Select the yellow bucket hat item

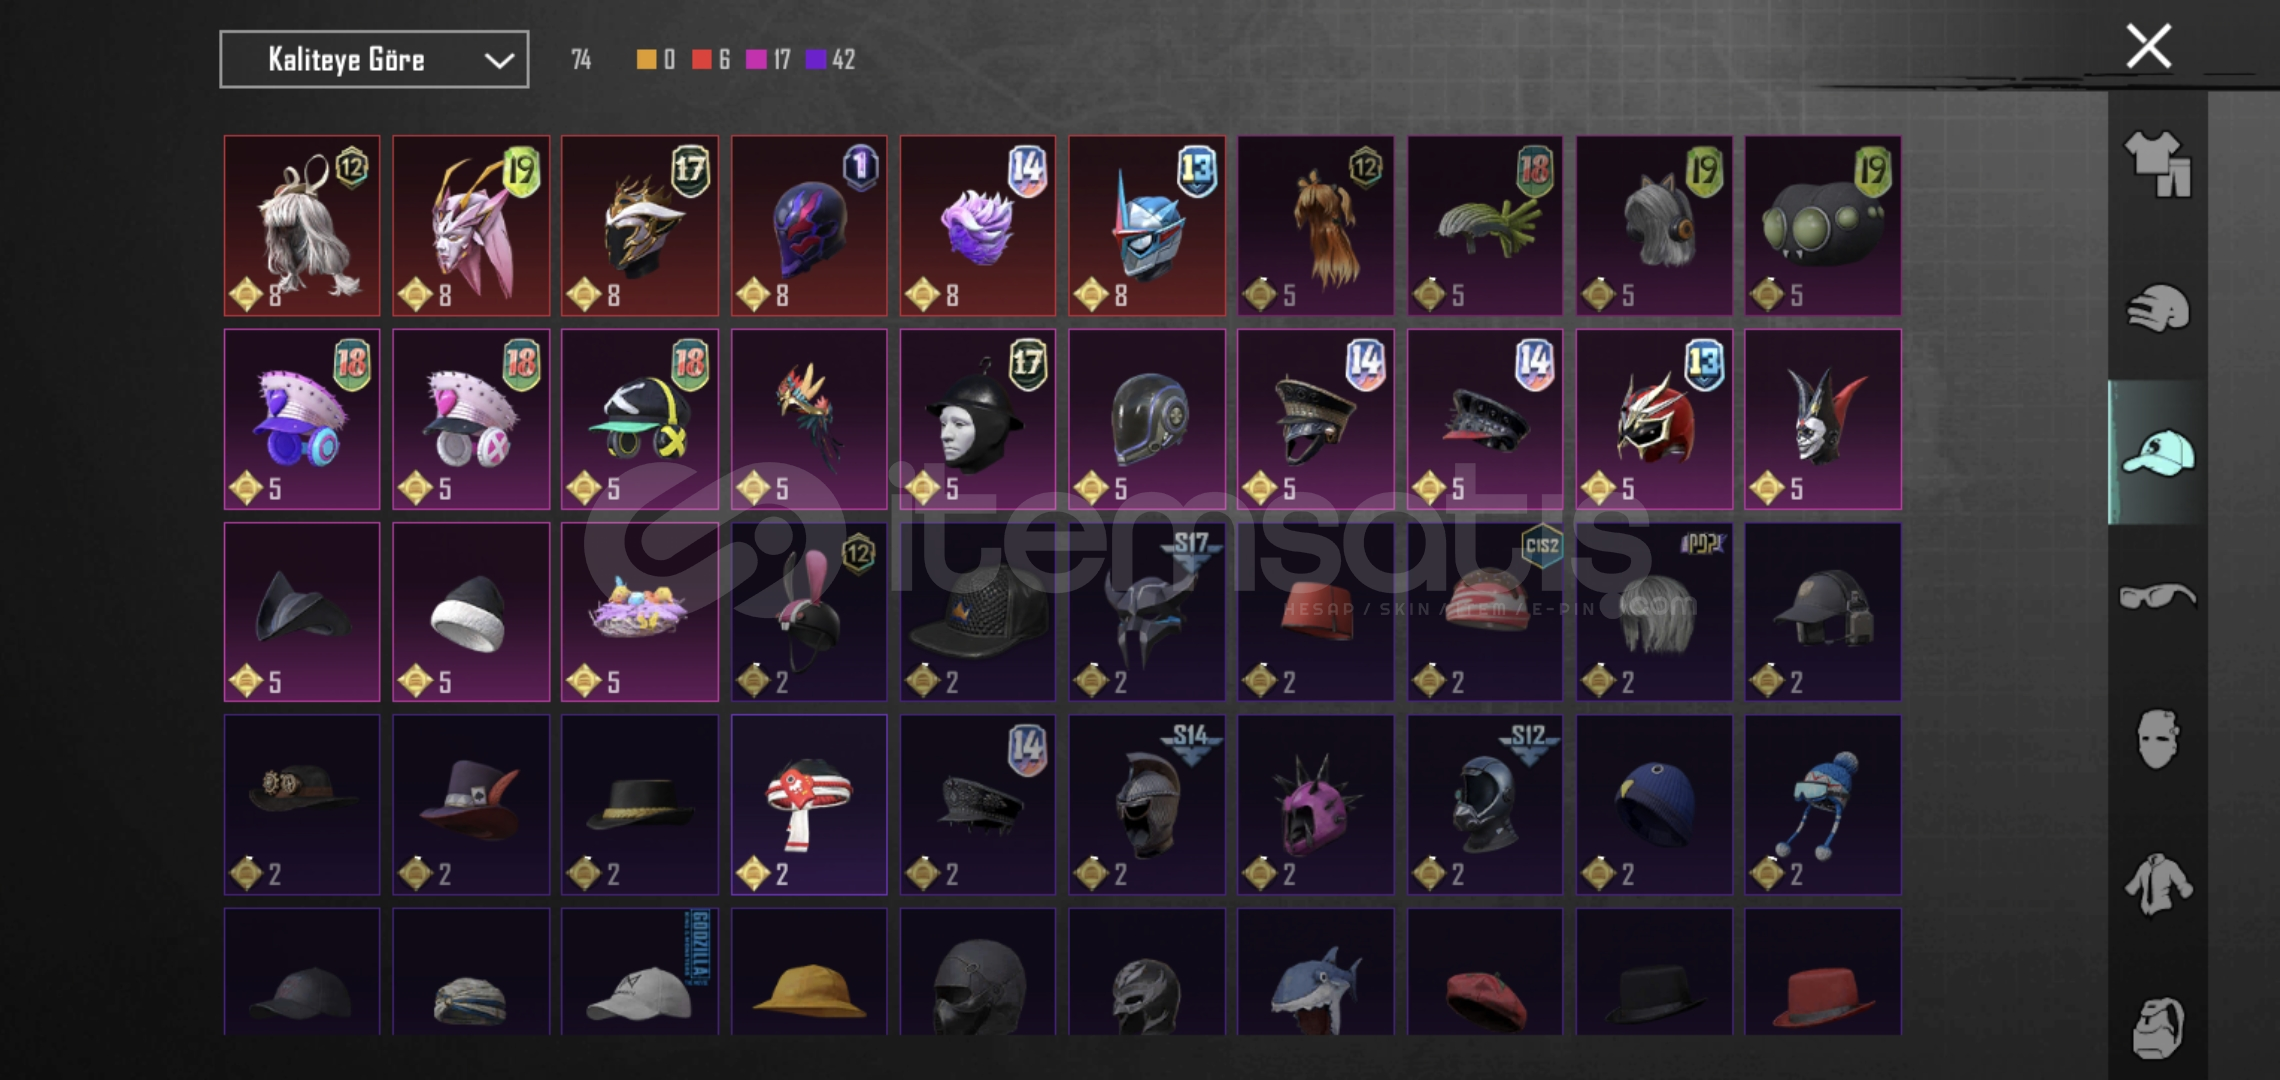(809, 972)
